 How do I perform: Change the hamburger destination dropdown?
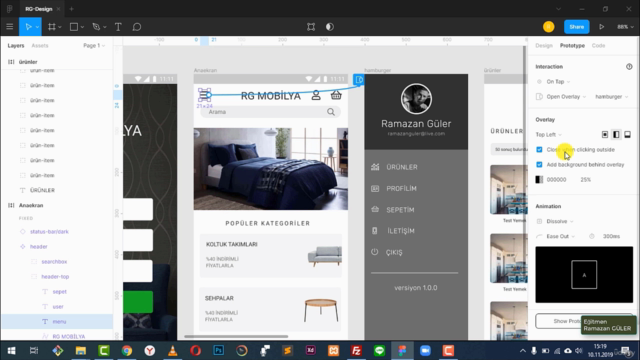point(611,97)
